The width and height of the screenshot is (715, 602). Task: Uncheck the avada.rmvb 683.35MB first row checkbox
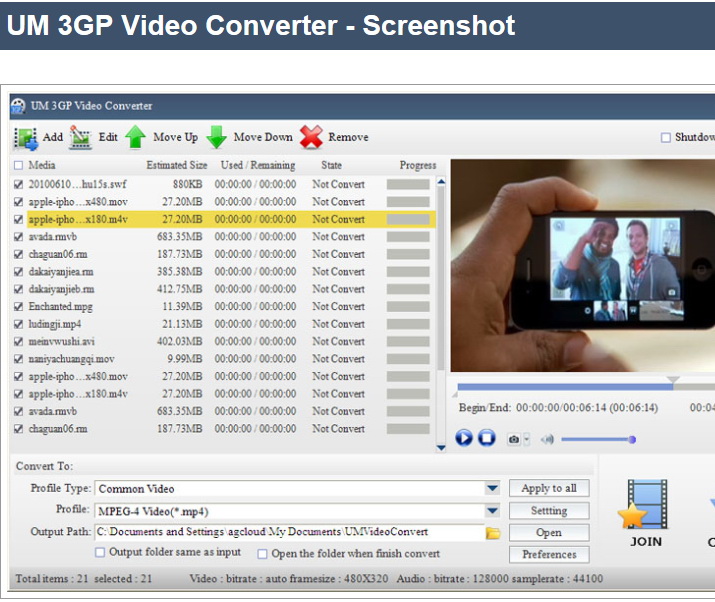pyautogui.click(x=18, y=237)
